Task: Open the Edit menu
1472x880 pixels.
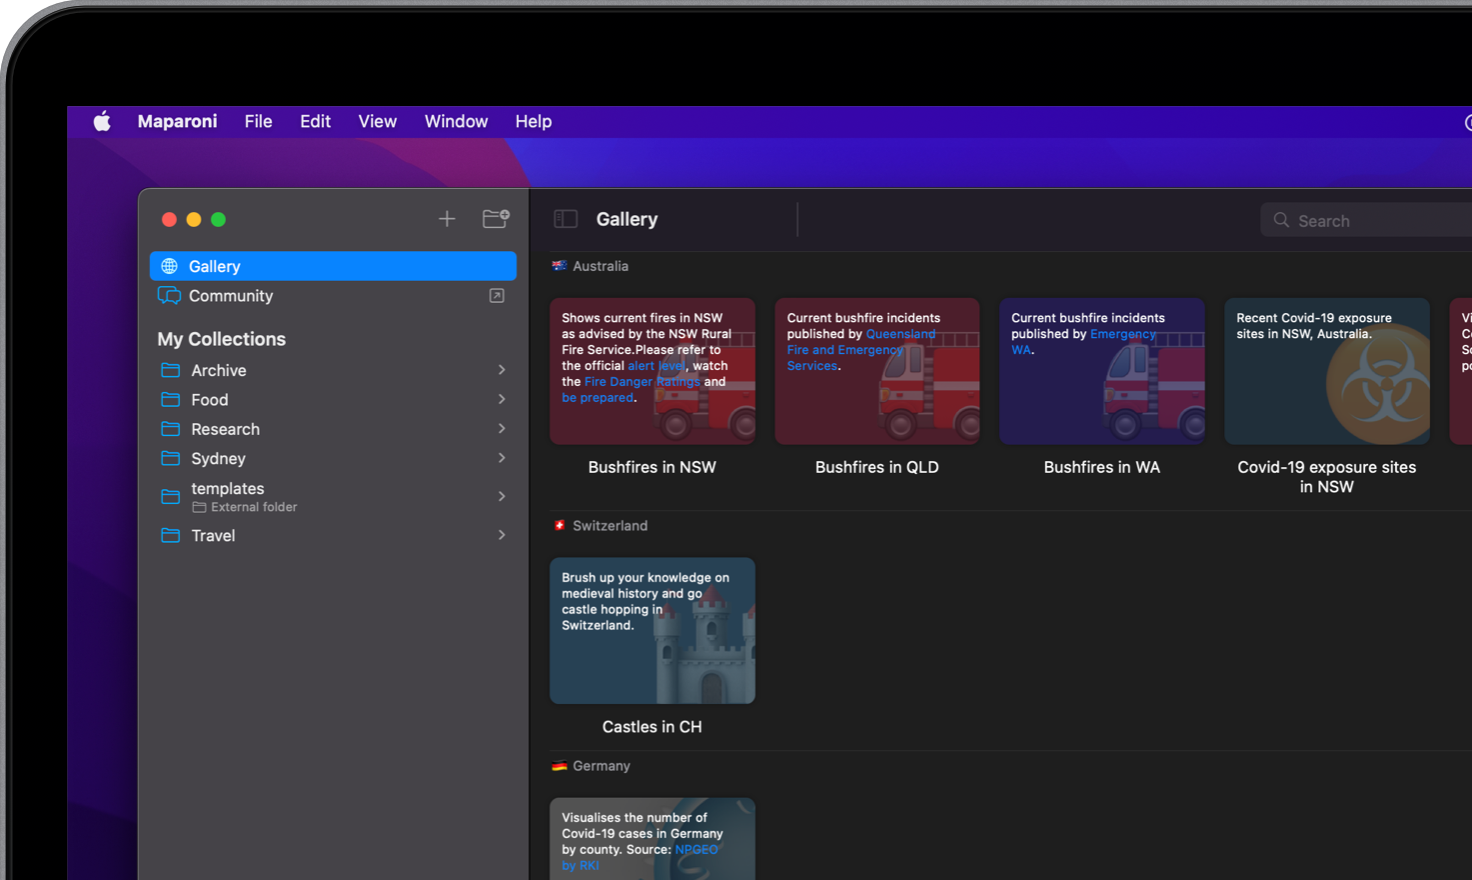Action: point(315,121)
